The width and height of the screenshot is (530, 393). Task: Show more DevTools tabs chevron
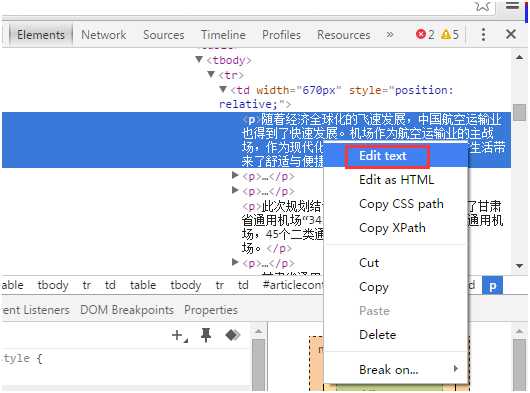(x=390, y=34)
